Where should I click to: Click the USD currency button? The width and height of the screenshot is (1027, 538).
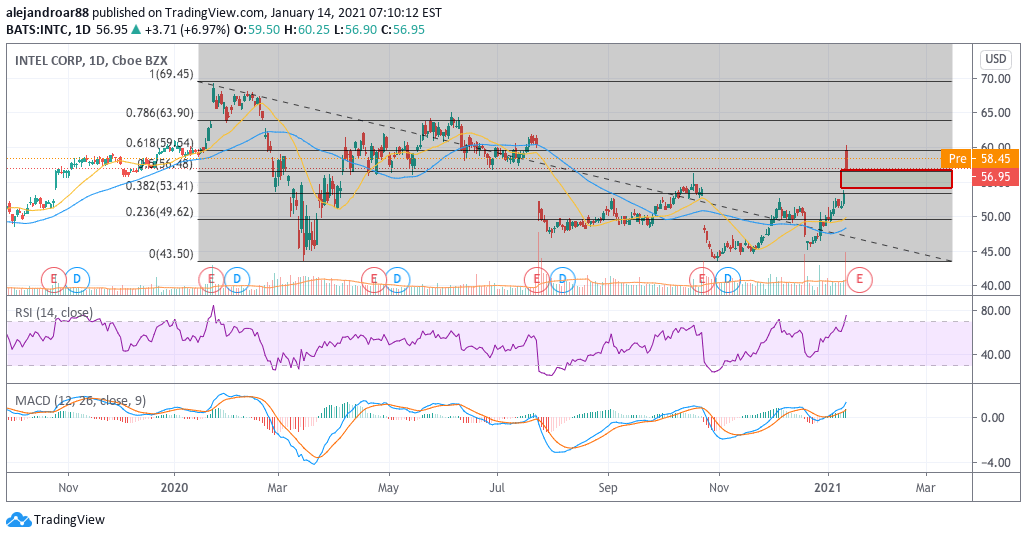click(x=996, y=59)
